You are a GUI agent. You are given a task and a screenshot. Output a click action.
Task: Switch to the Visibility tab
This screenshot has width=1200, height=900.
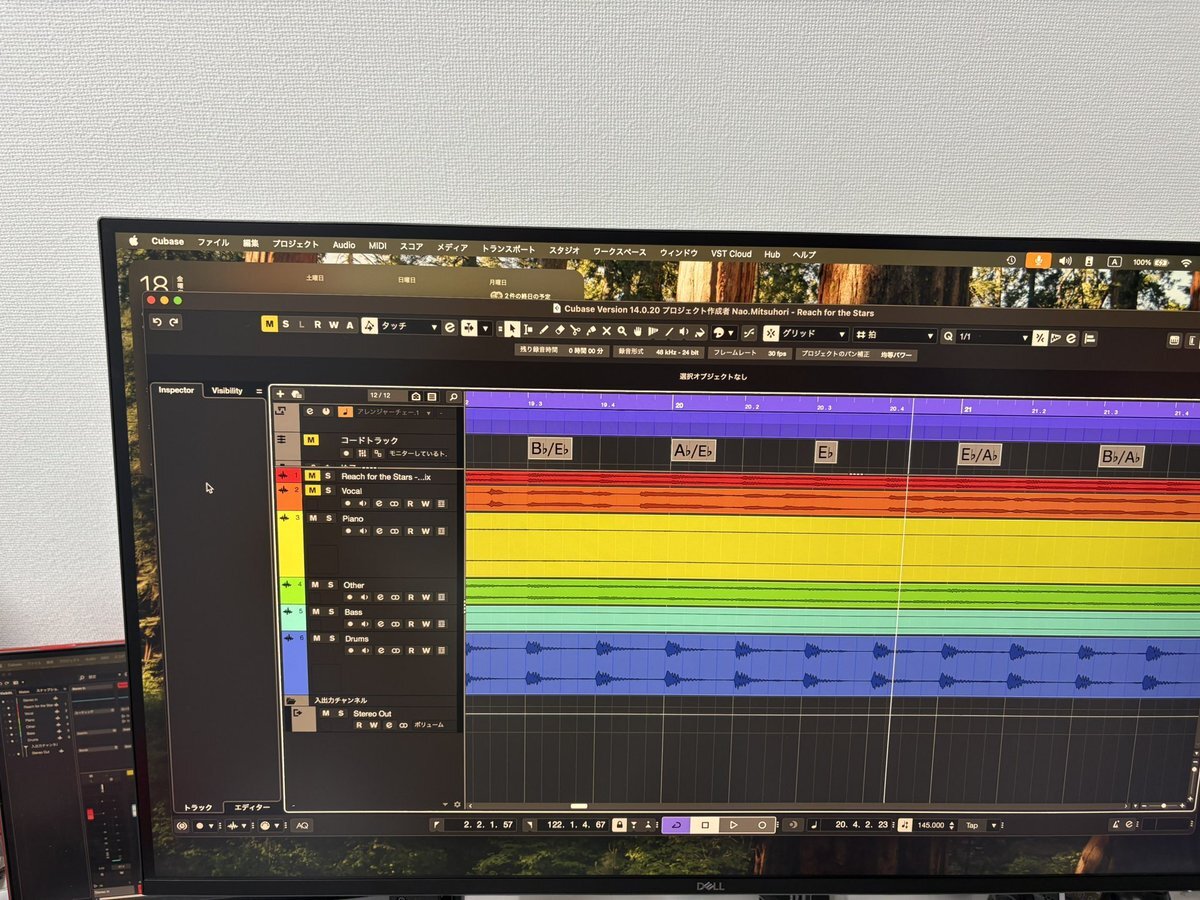[227, 391]
